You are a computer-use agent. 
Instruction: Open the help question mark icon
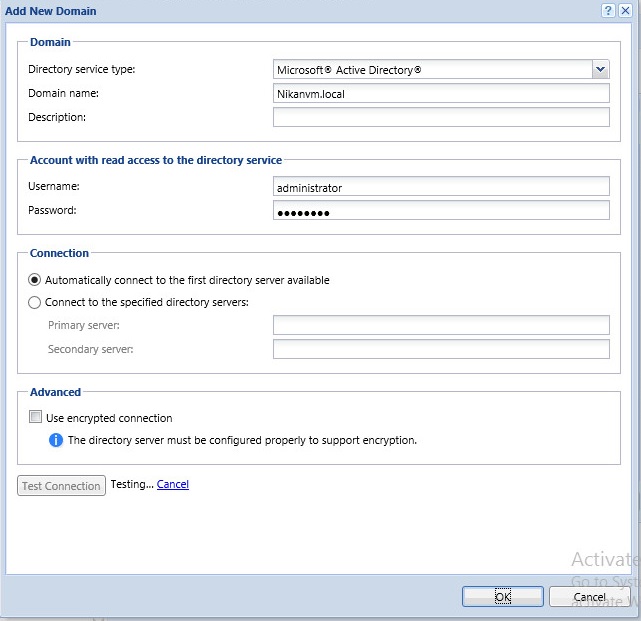(x=607, y=9)
